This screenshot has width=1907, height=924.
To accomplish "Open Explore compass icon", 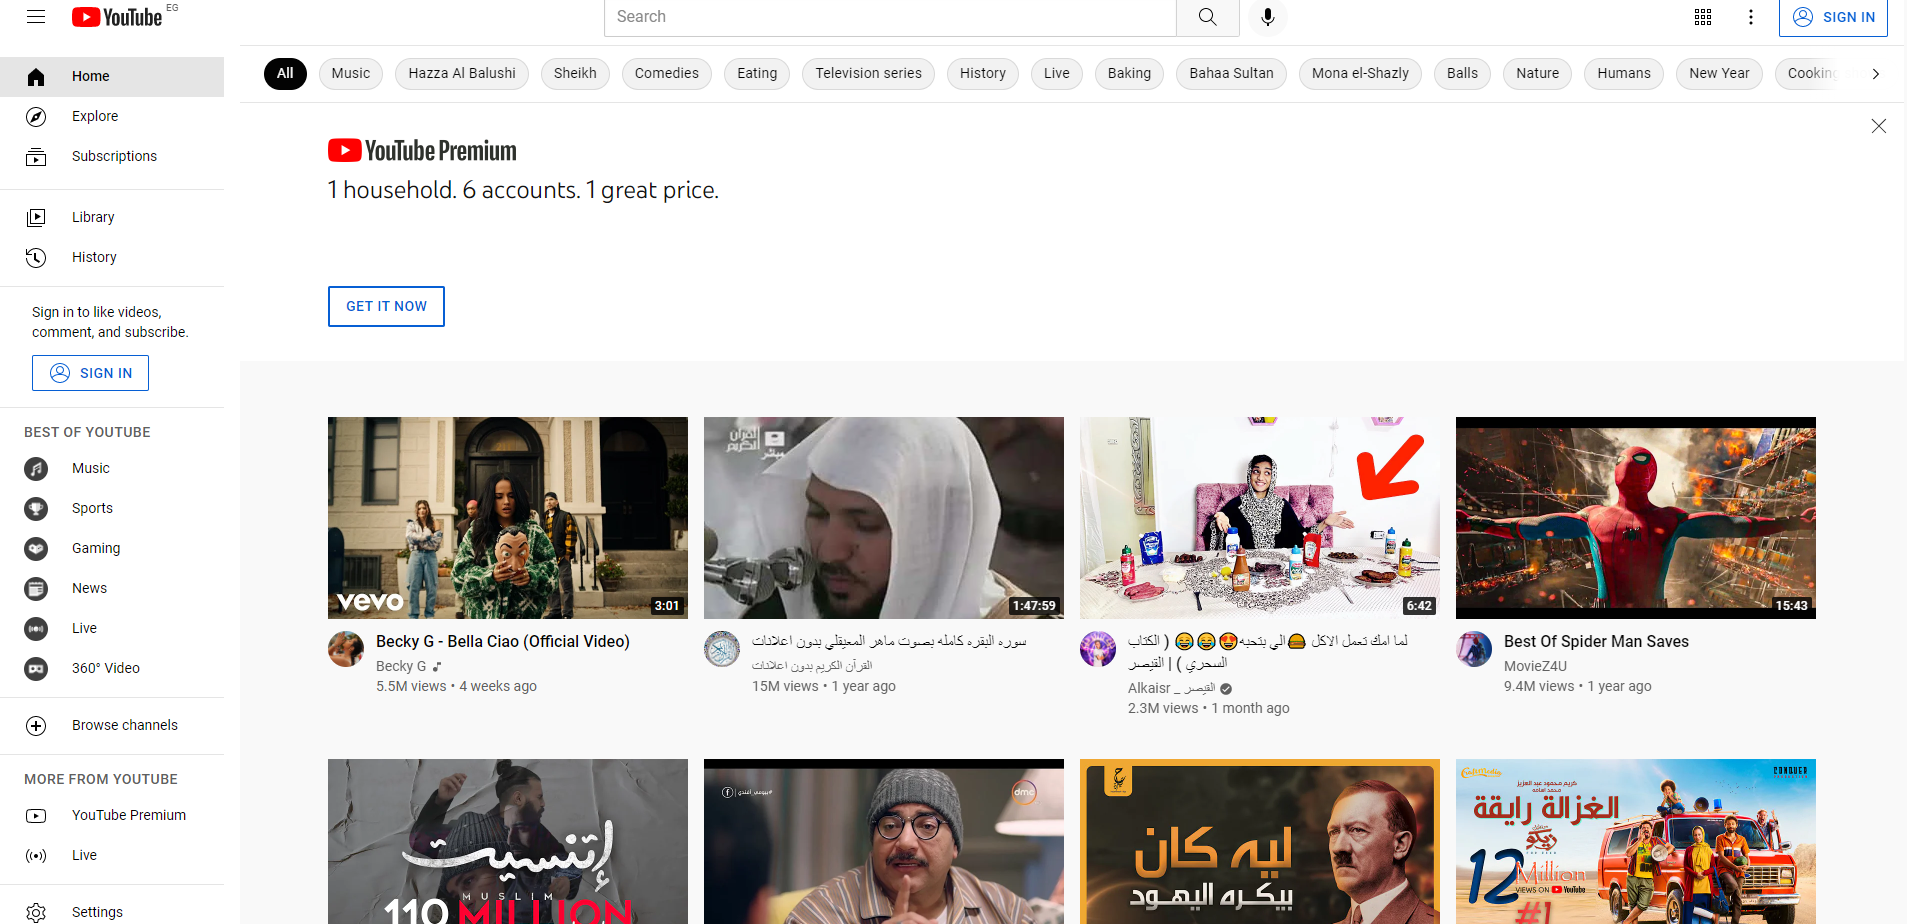I will (36, 117).
